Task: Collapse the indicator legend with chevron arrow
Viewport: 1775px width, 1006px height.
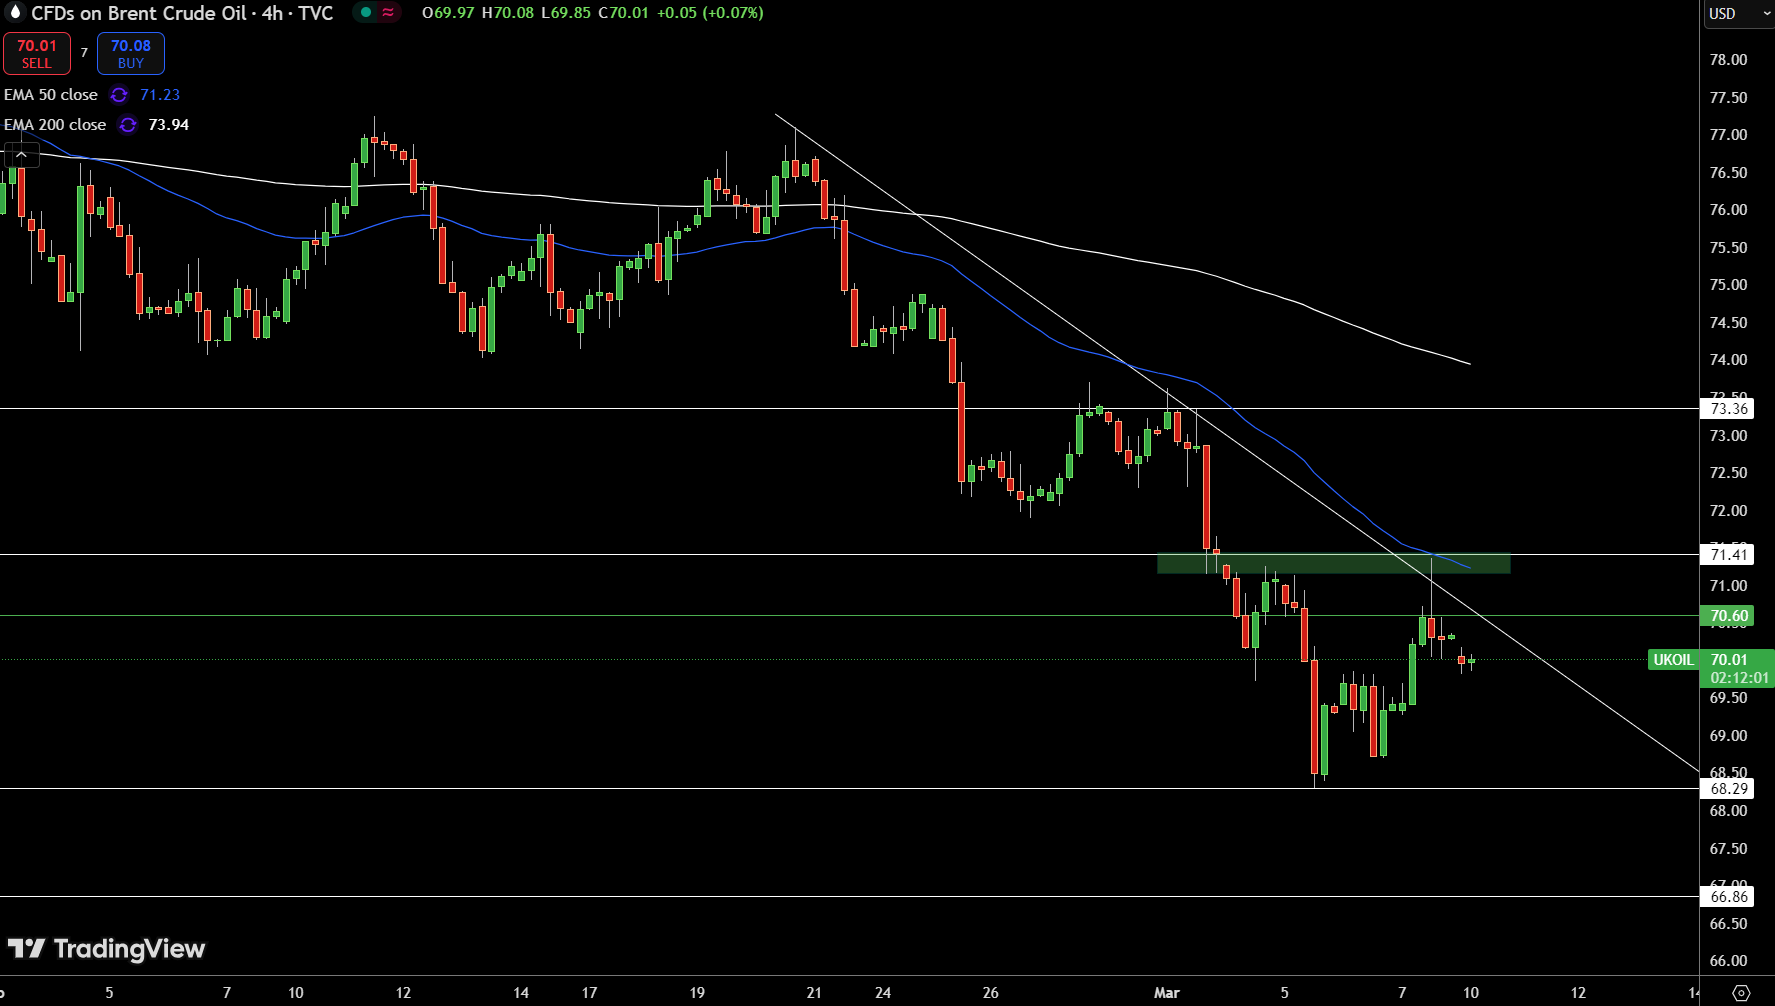Action: pyautogui.click(x=21, y=155)
